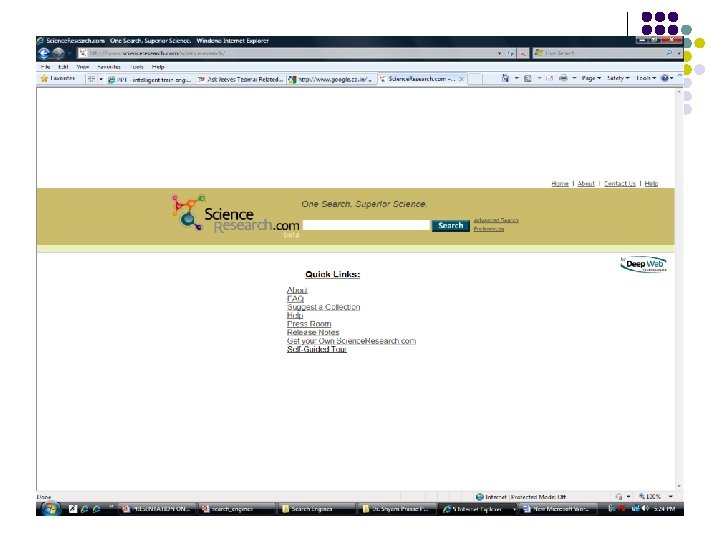Open the Page menu dropdown
Screen dimensions: 720x540
591,79
